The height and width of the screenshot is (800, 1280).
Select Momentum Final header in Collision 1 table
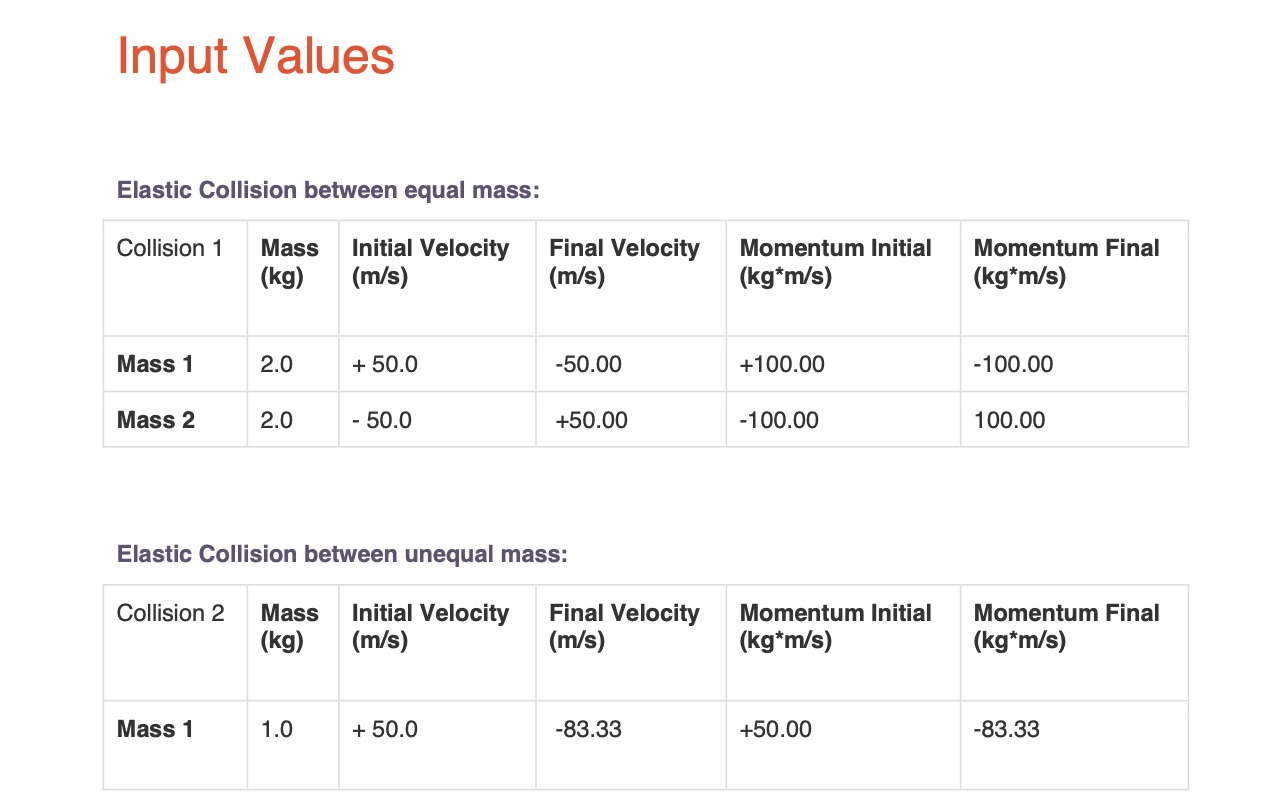(x=1066, y=262)
